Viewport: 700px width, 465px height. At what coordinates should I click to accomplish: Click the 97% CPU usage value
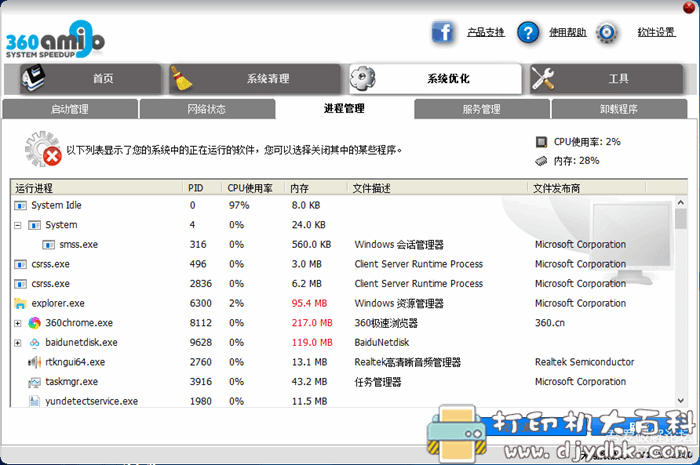click(x=239, y=206)
